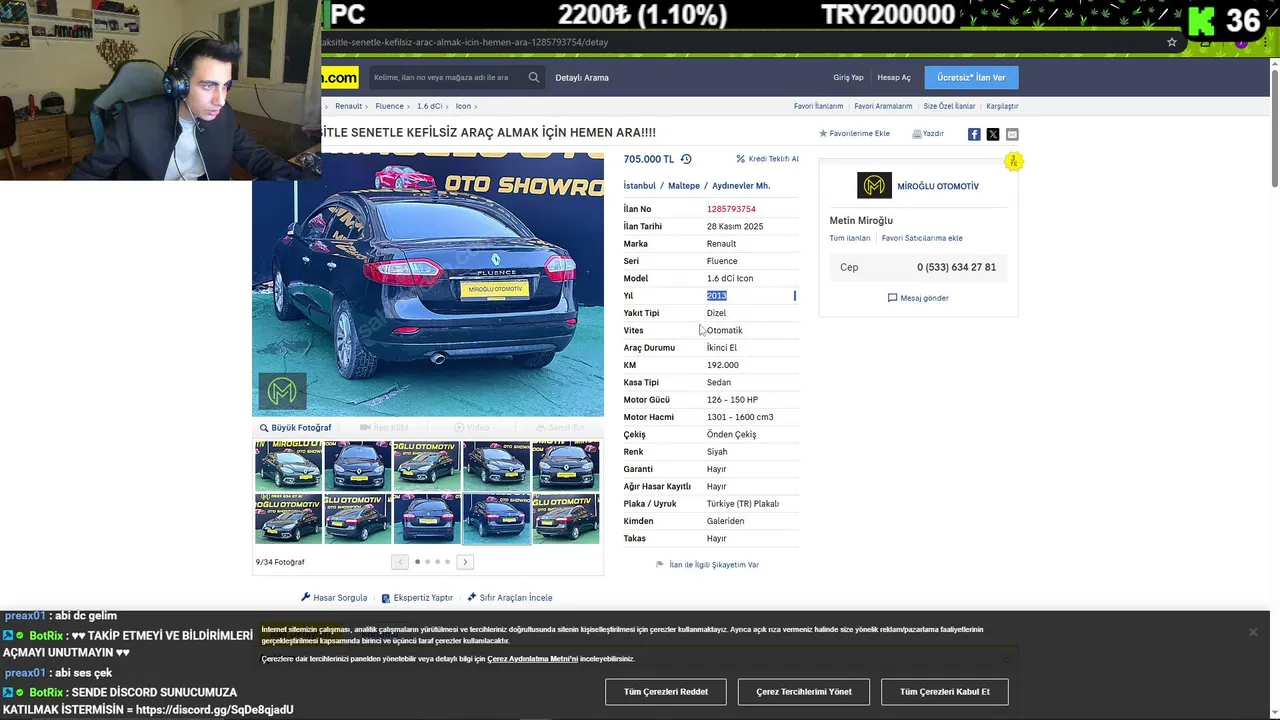Click Giriş Yap to log in
The width and height of the screenshot is (1280, 720).
pyautogui.click(x=848, y=77)
